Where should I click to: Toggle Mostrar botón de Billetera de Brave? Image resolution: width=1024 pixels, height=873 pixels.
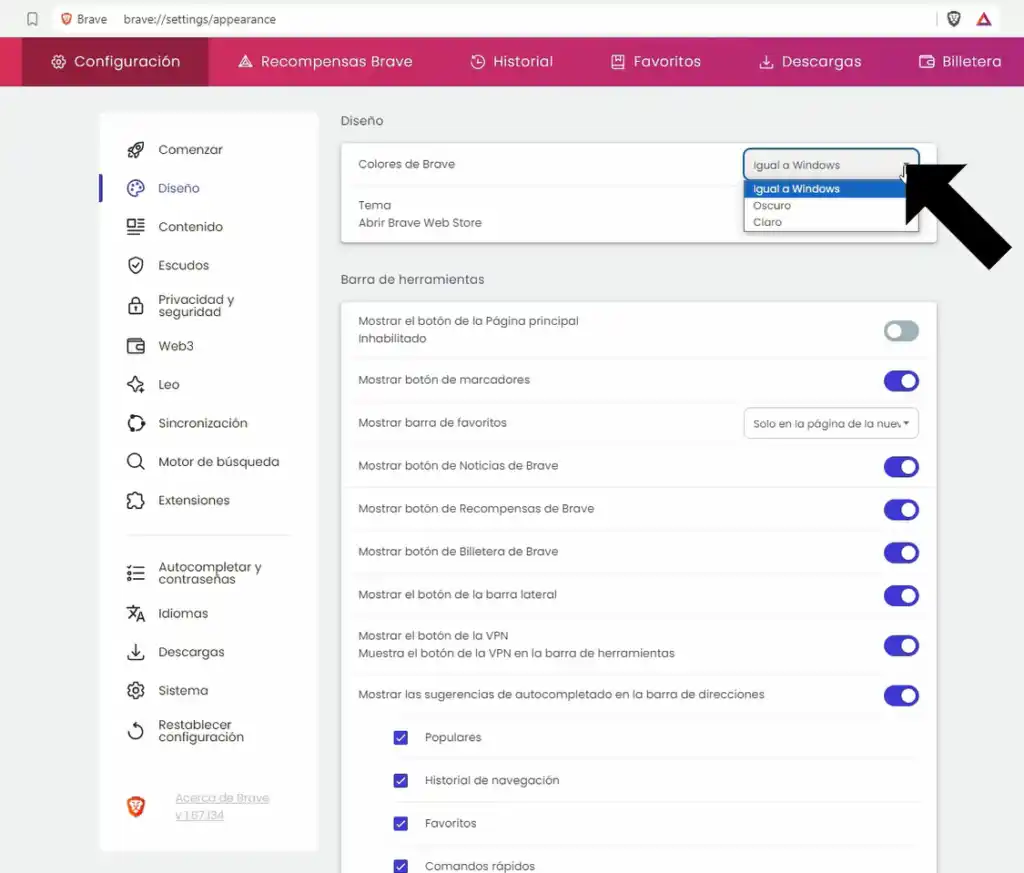(901, 552)
